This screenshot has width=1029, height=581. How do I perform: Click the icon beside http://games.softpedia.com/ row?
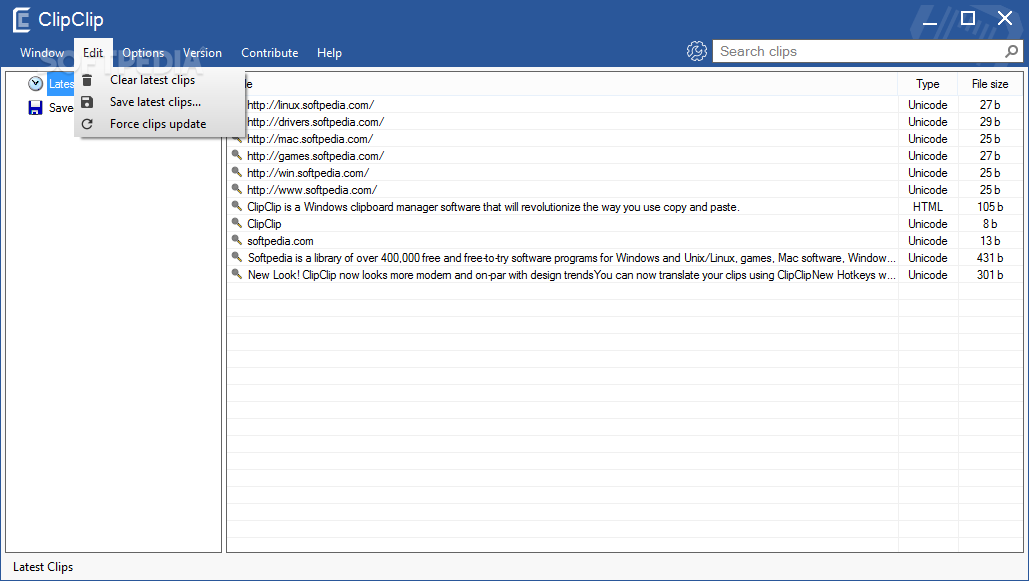(x=237, y=155)
